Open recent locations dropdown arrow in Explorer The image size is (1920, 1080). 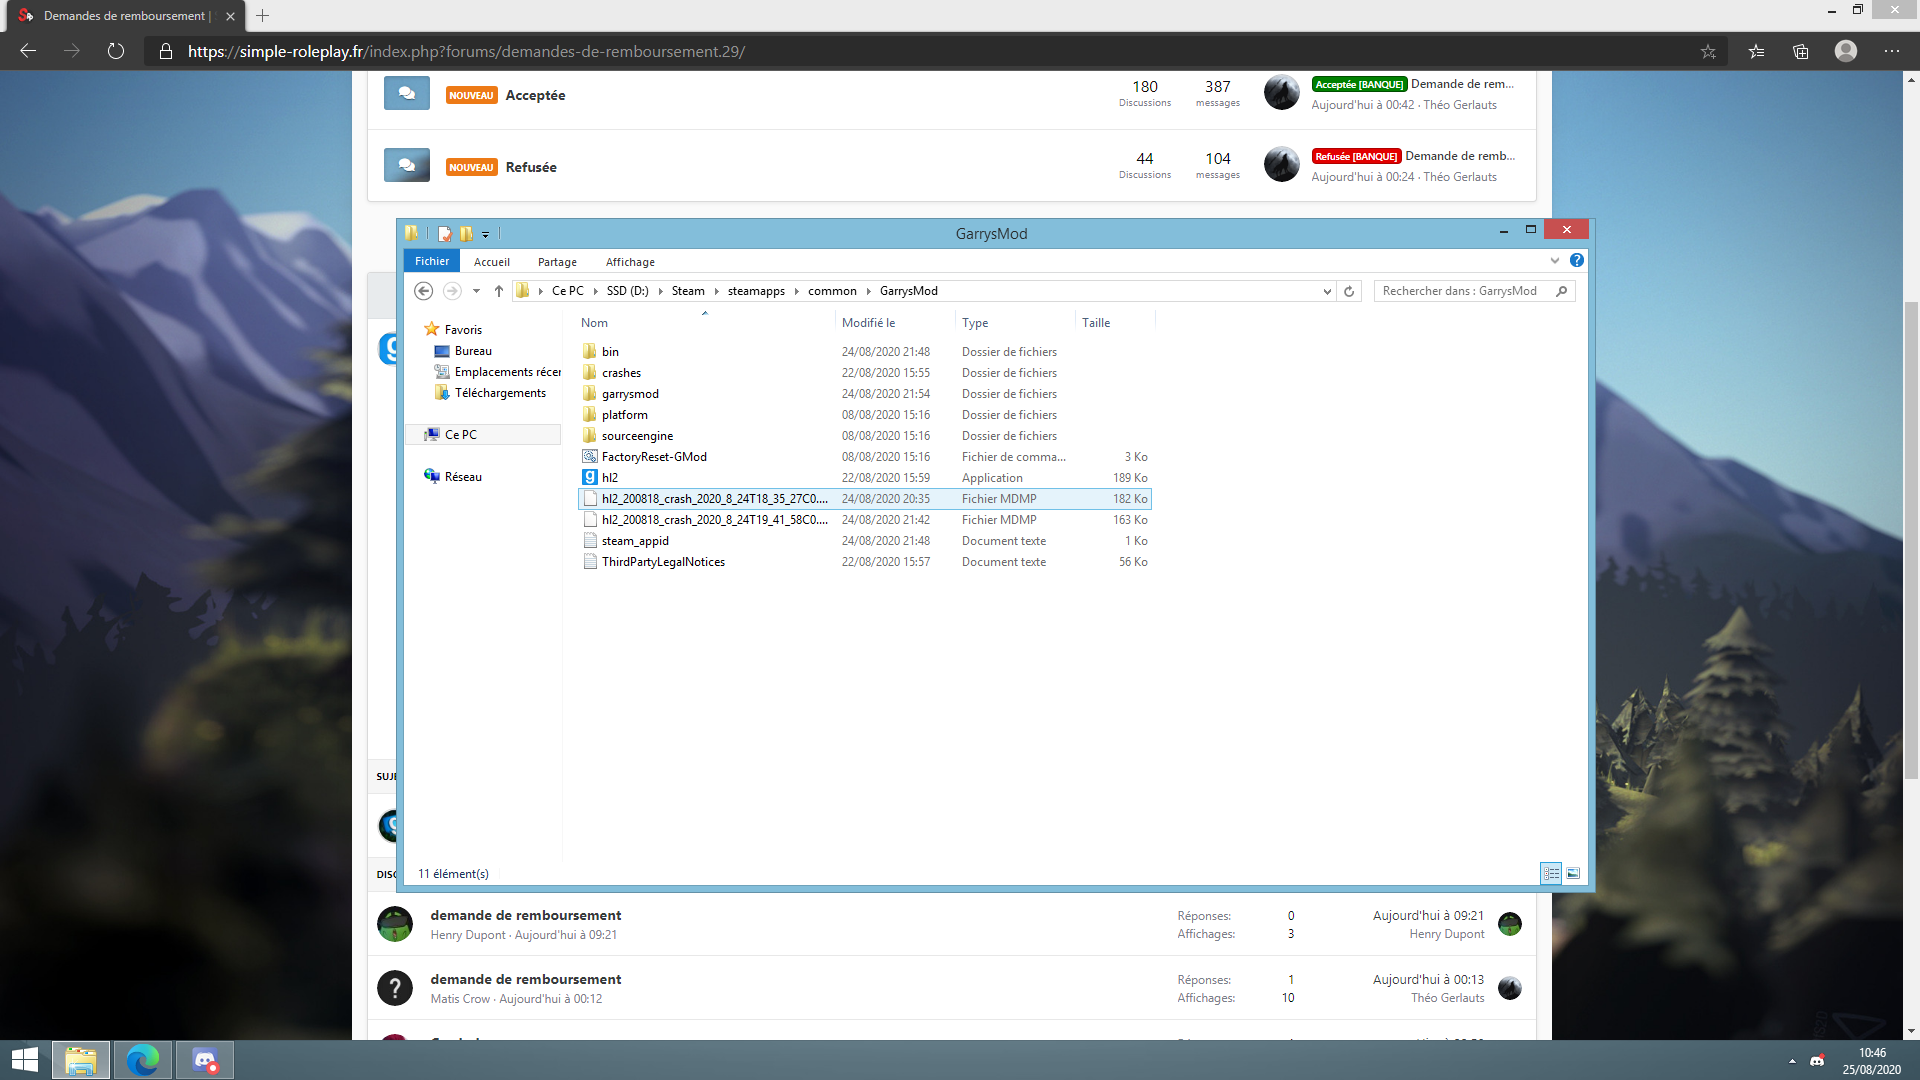(x=476, y=291)
